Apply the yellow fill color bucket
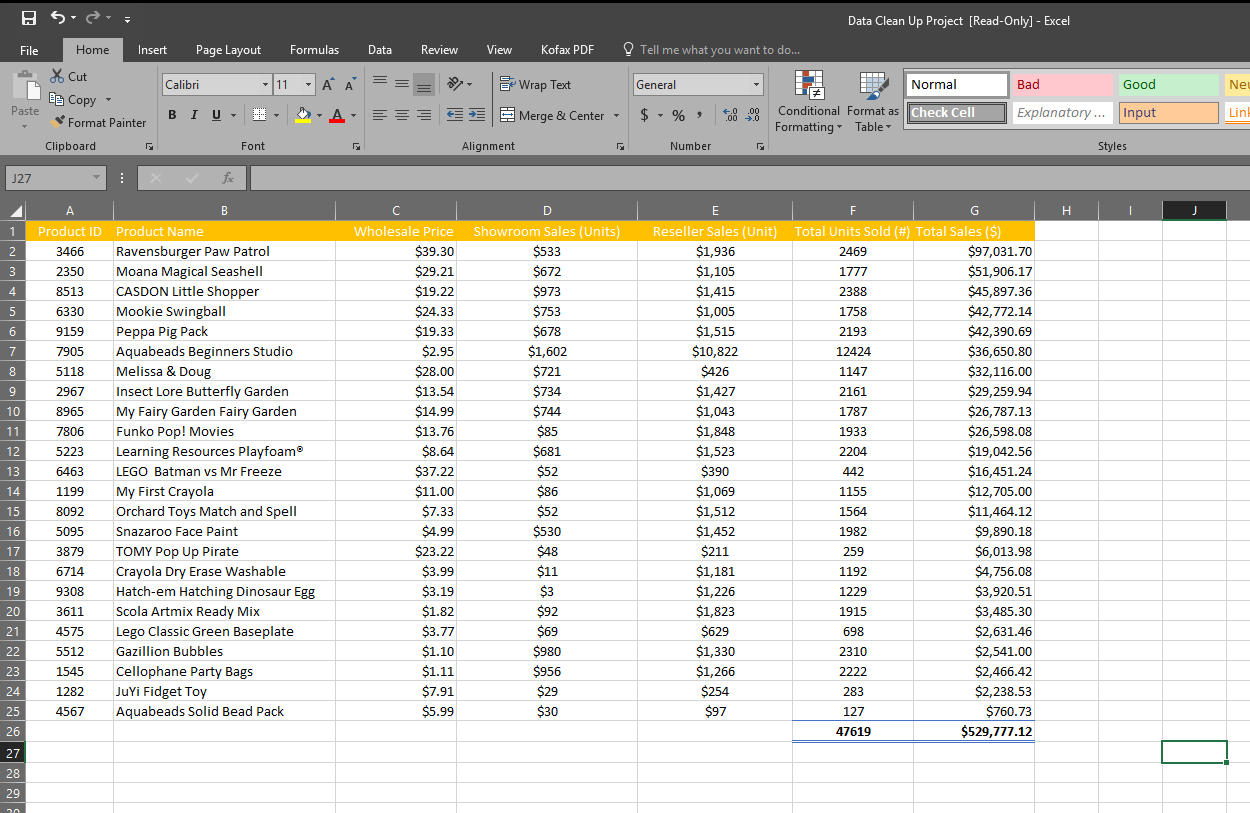The width and height of the screenshot is (1250, 813). click(303, 116)
